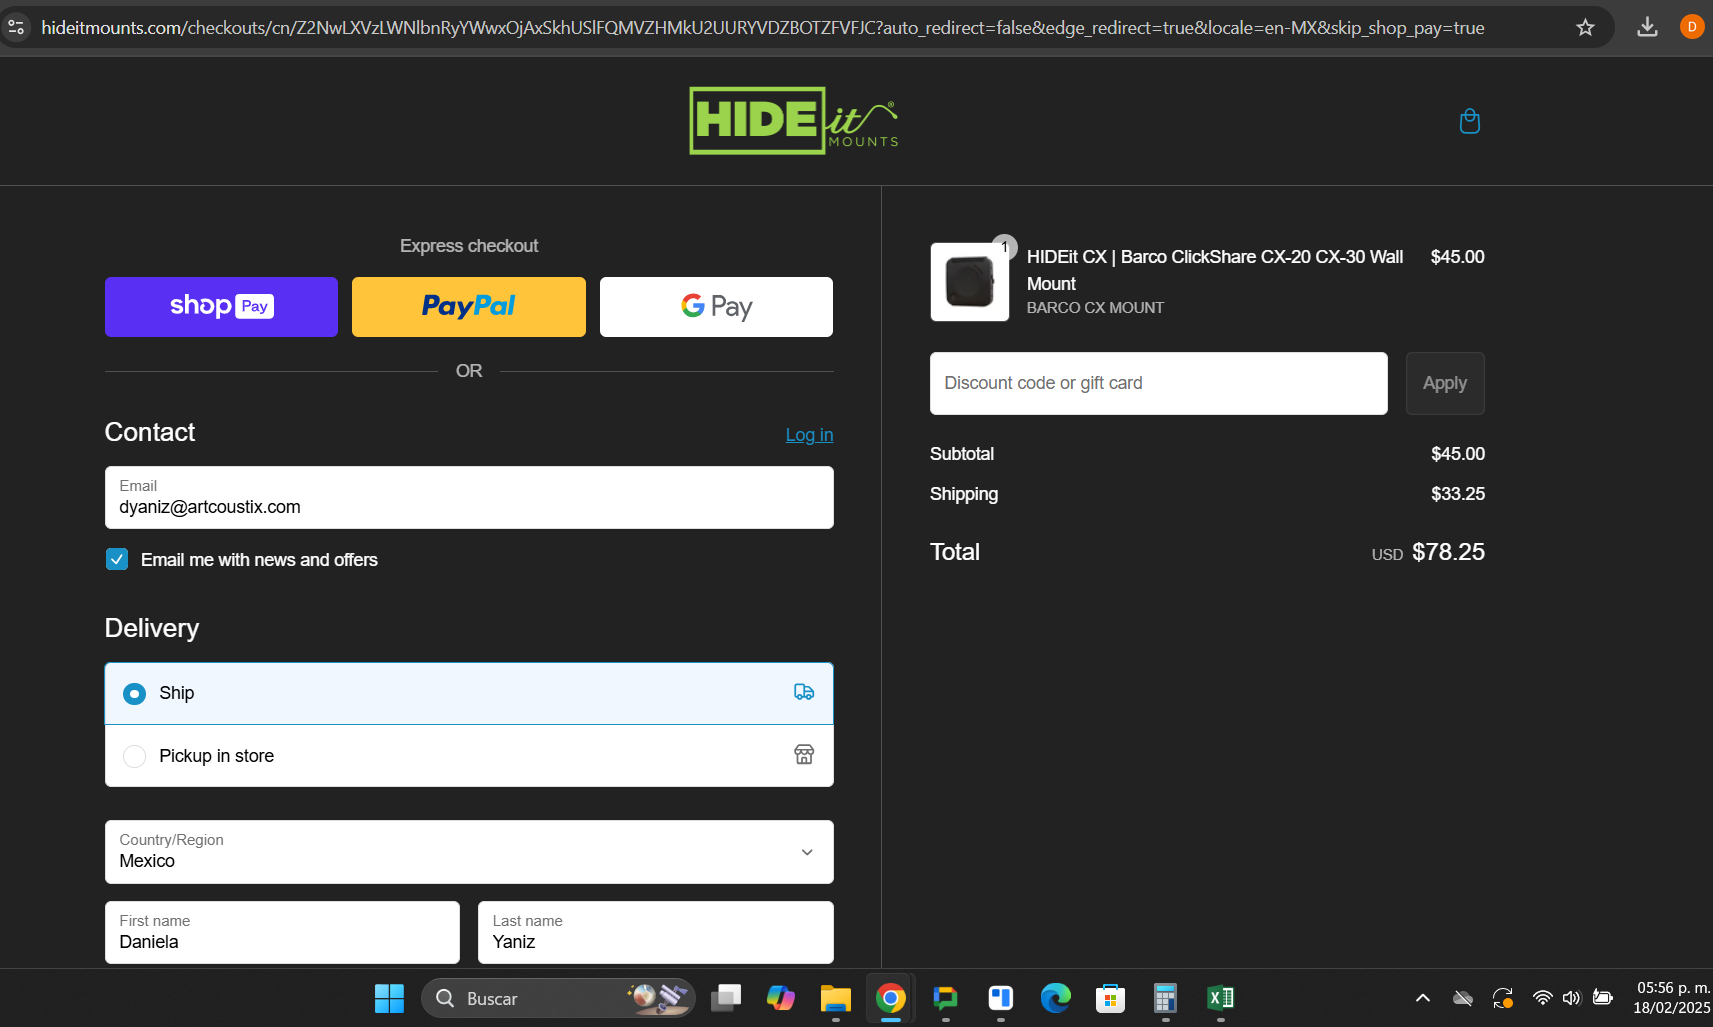Open Microsoft Store from the taskbar
1713x1027 pixels.
(1111, 998)
